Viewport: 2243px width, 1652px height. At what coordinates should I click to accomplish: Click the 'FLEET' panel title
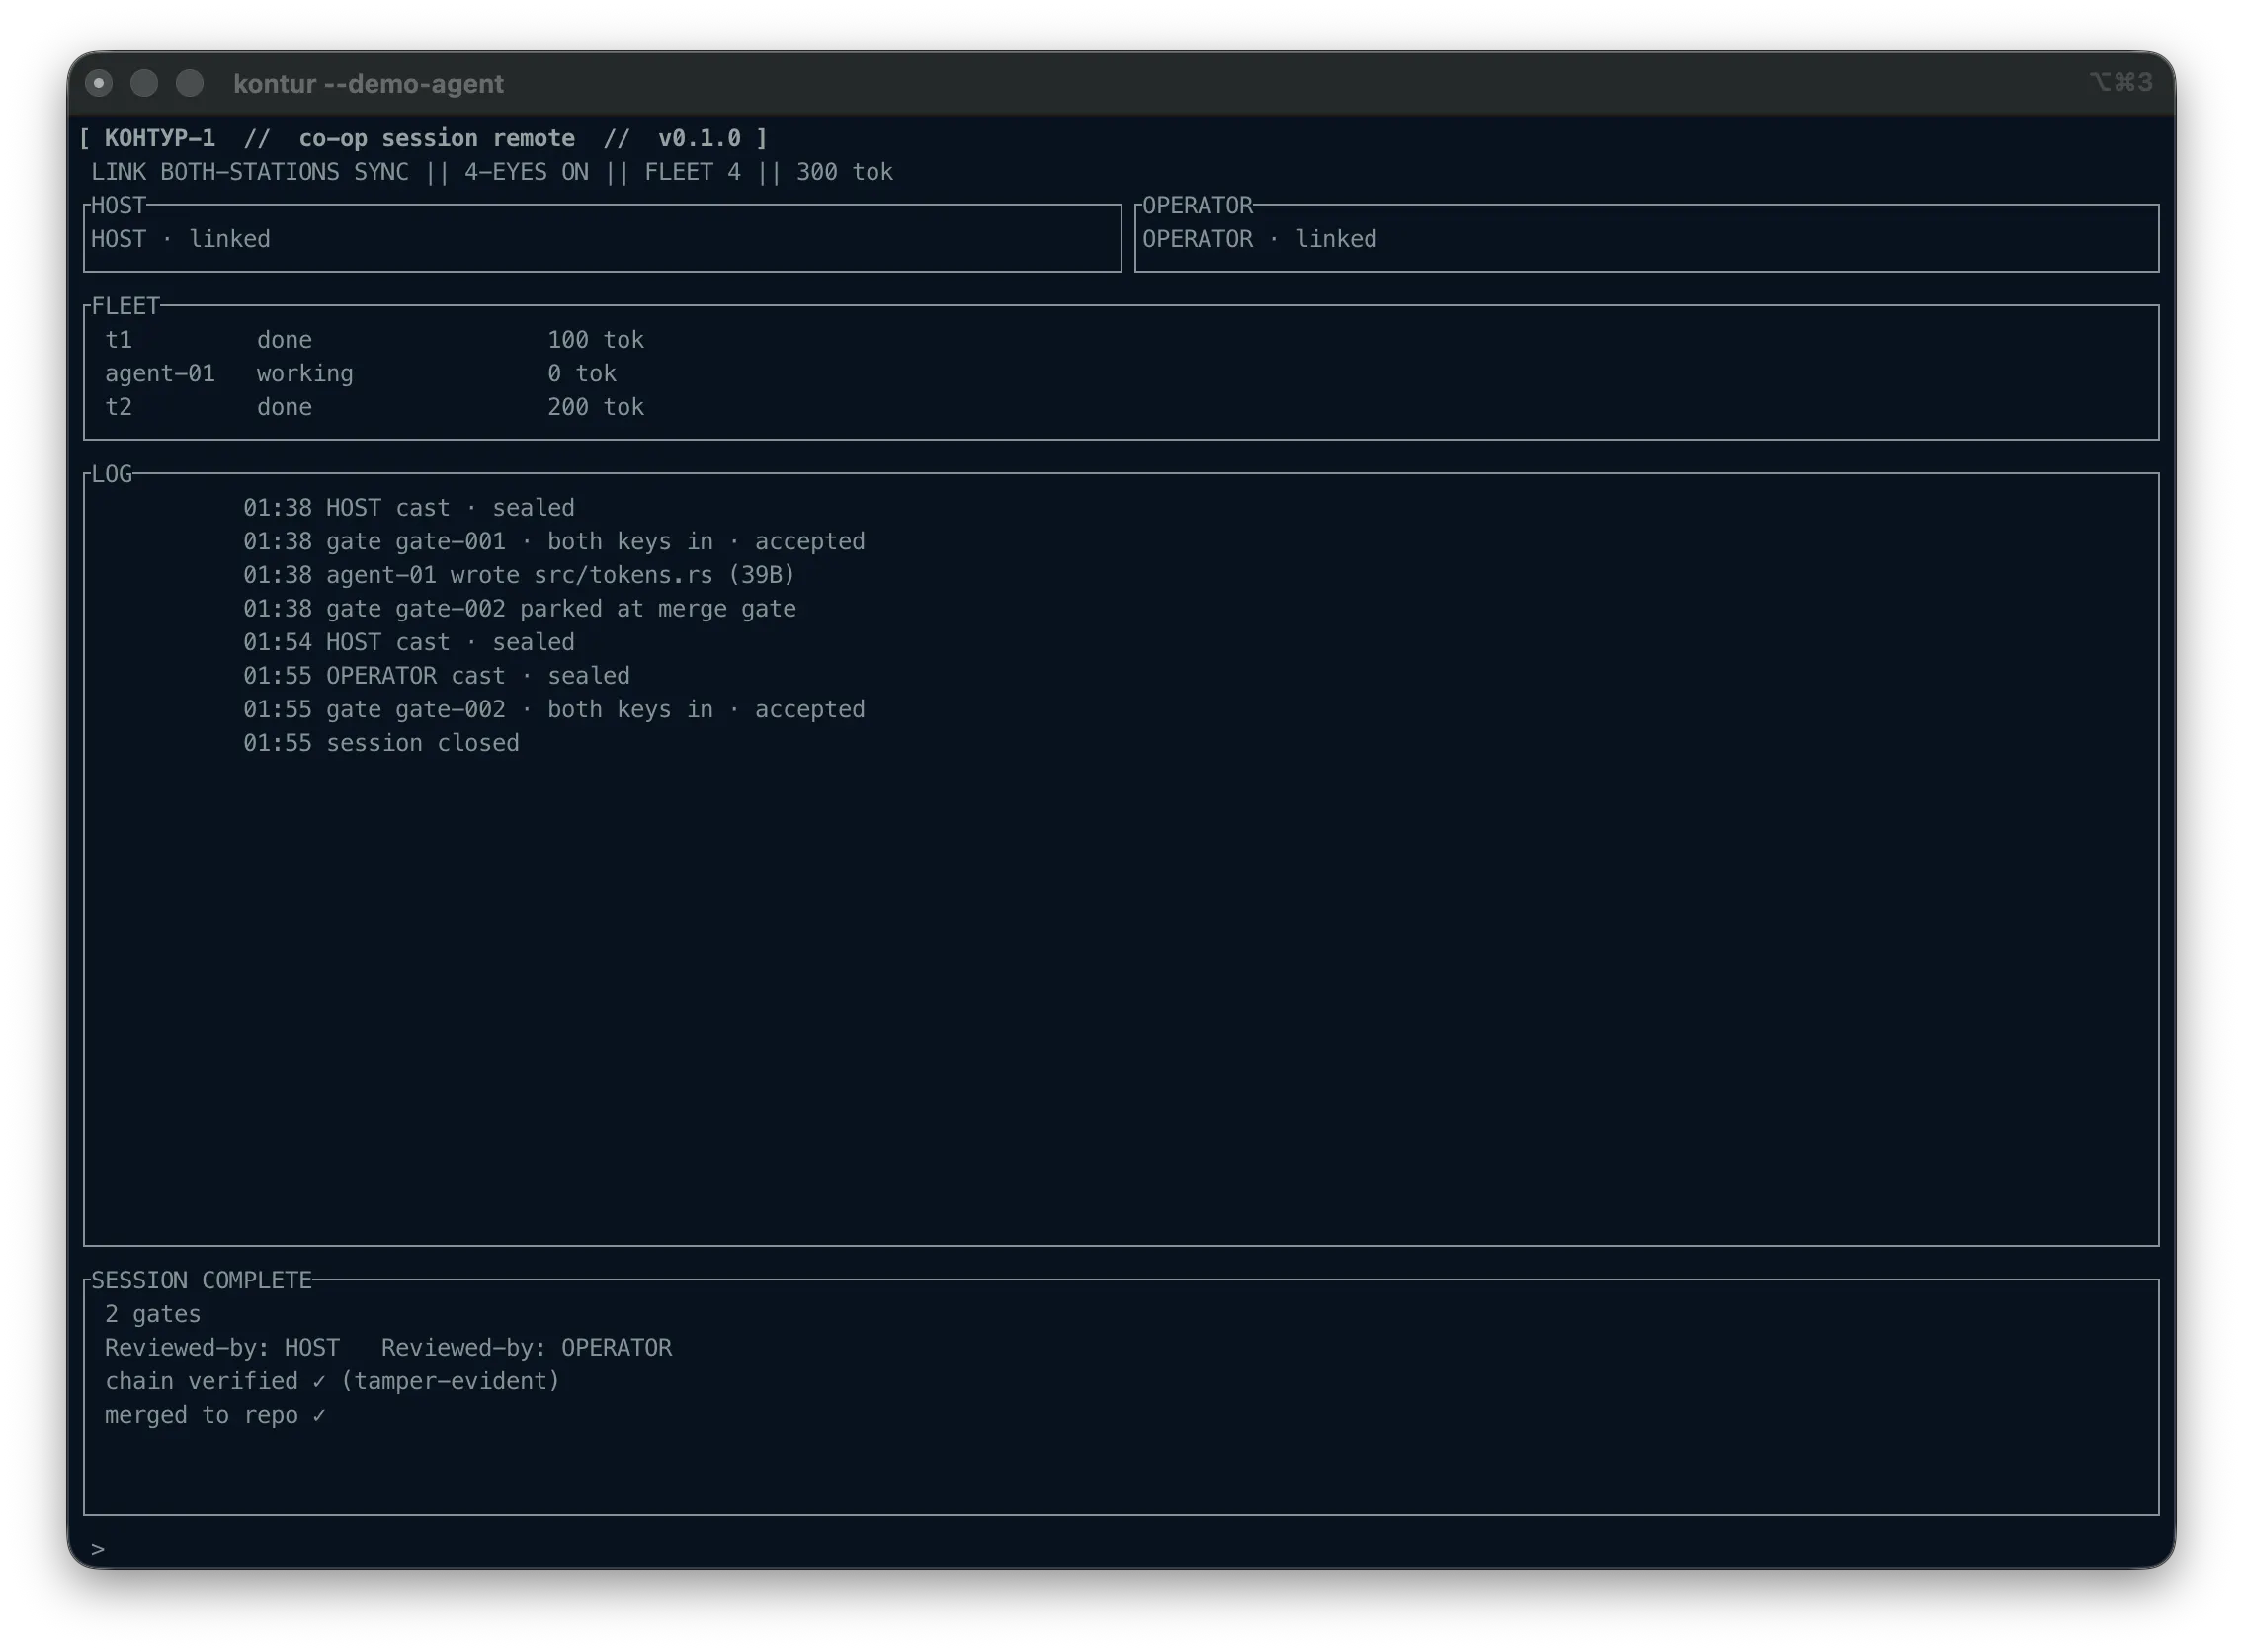pyautogui.click(x=125, y=306)
